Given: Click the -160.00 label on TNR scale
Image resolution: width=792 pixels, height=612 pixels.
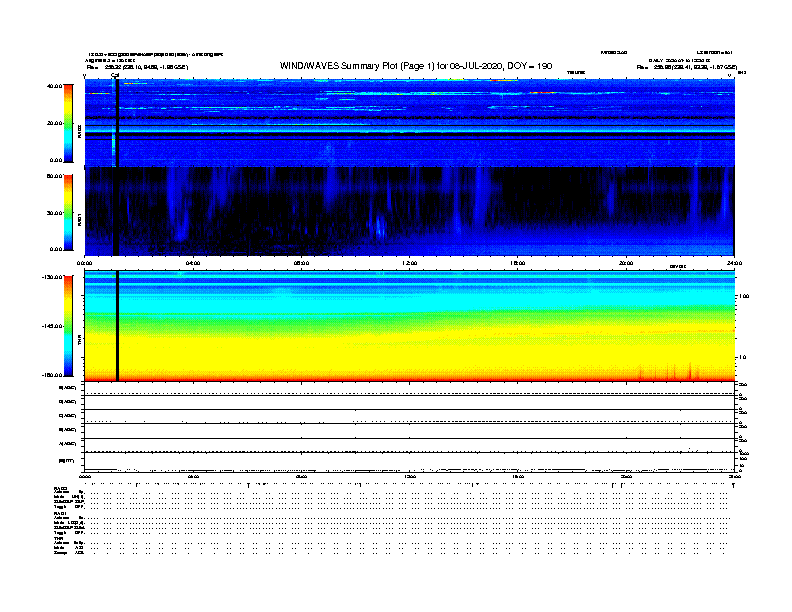Looking at the screenshot, I should click(53, 375).
